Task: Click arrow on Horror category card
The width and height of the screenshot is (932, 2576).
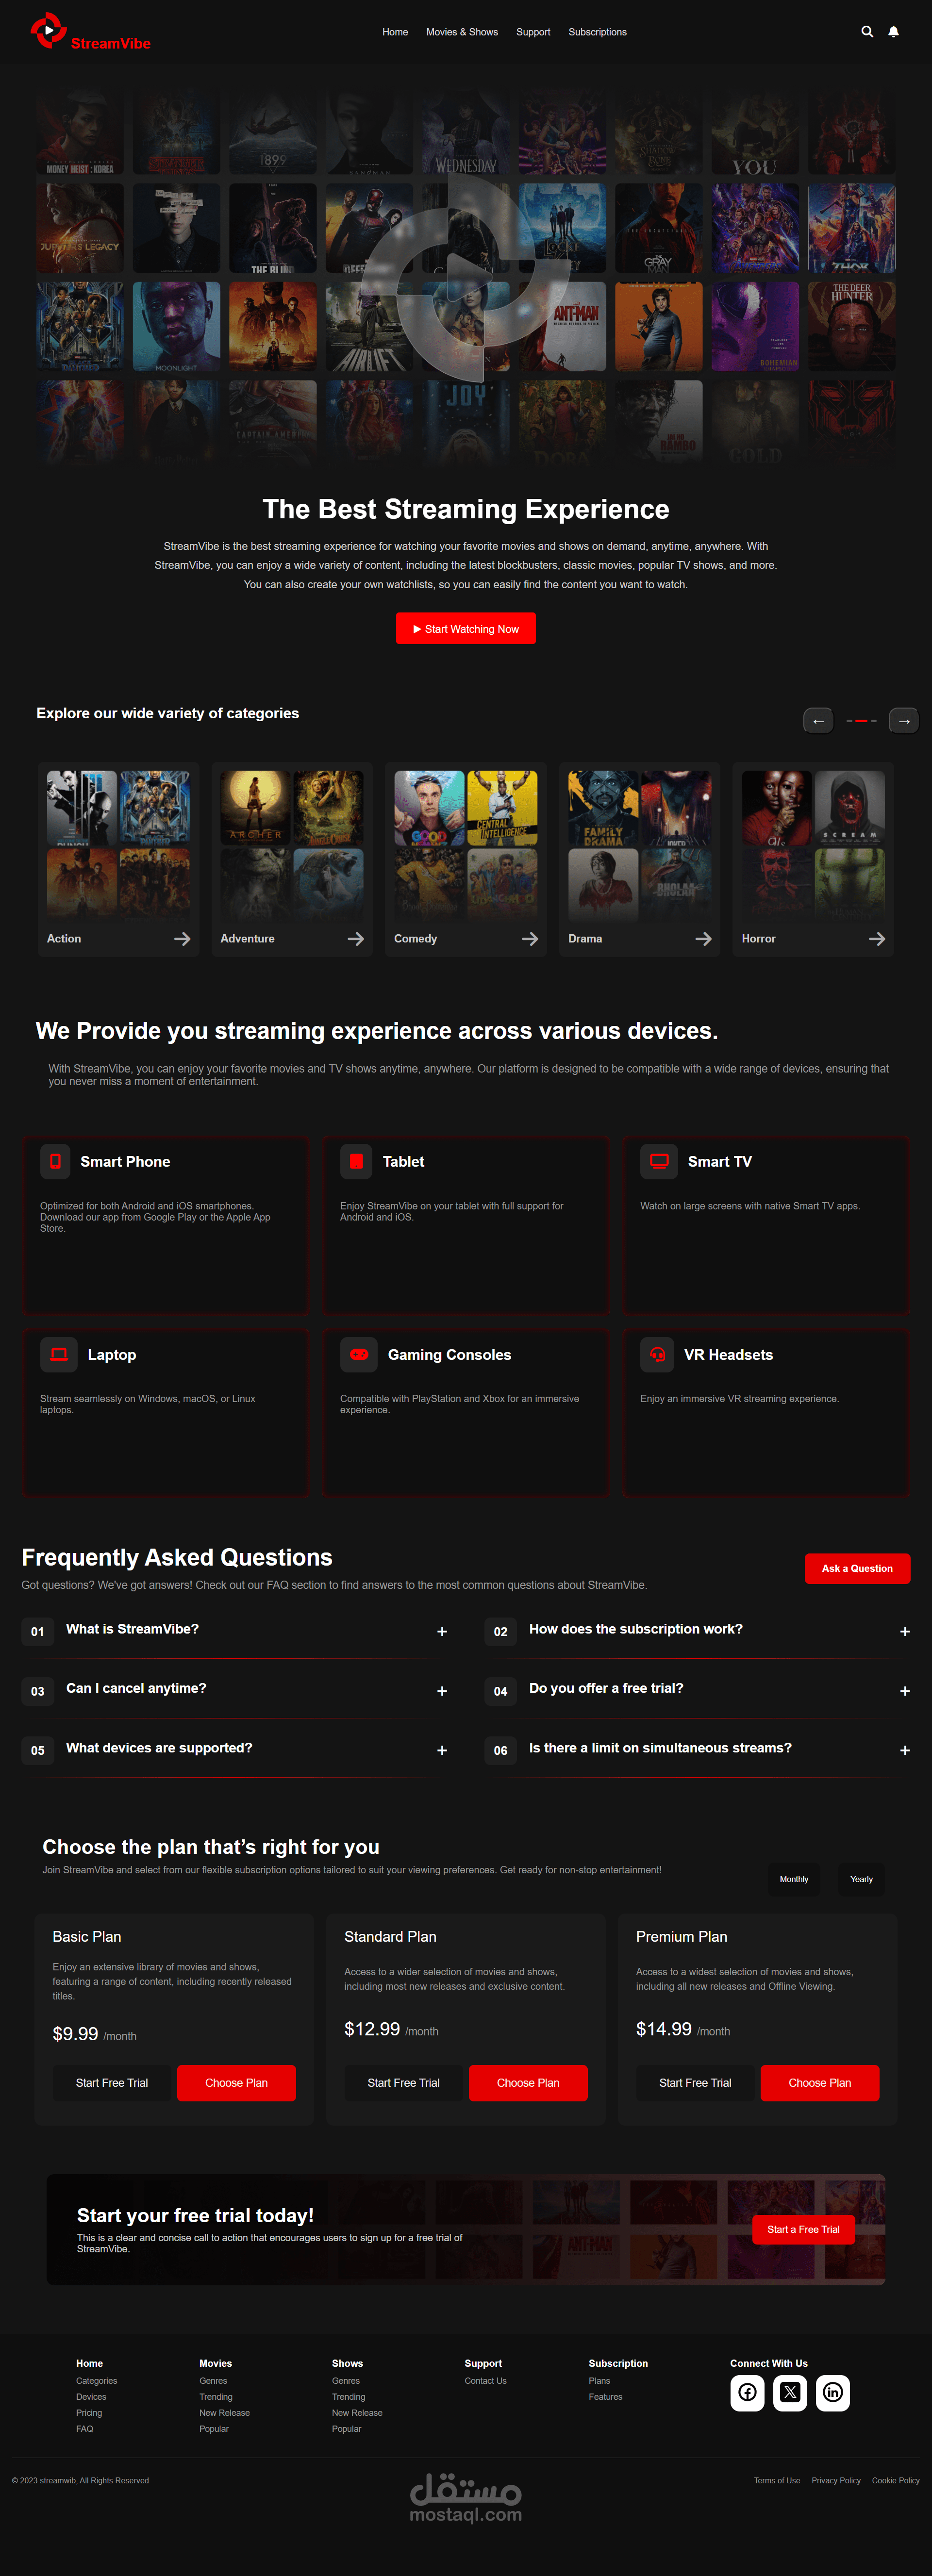Action: [877, 939]
